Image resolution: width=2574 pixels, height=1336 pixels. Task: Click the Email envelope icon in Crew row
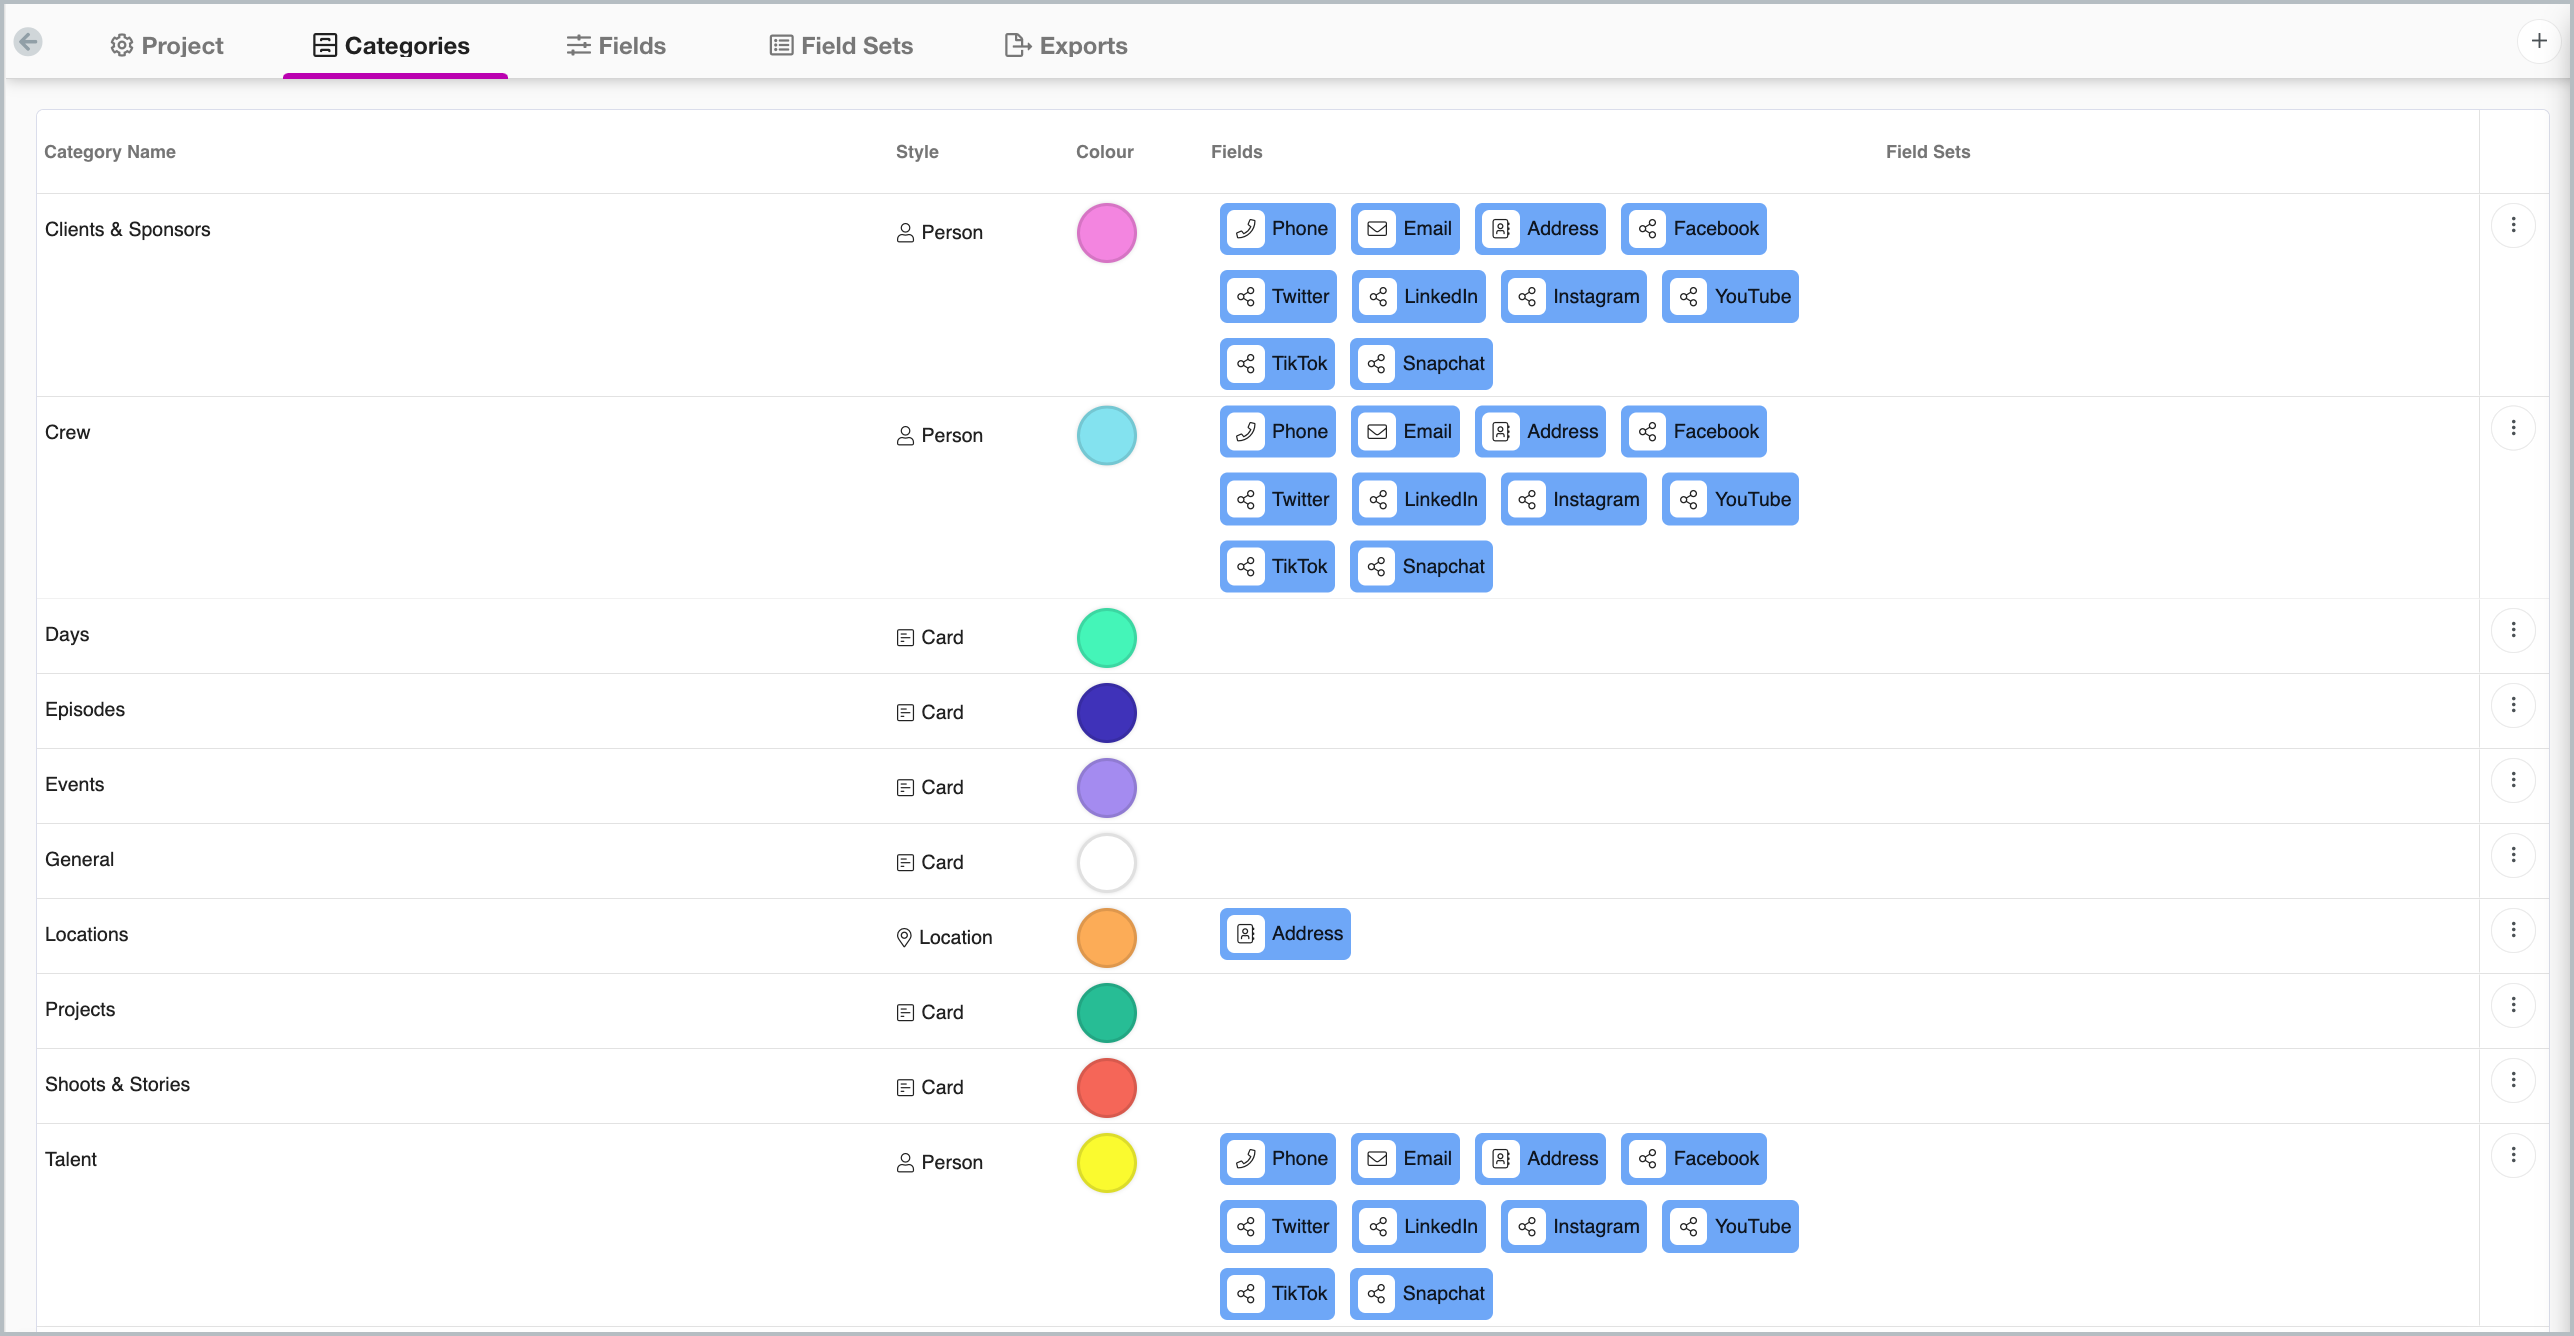coord(1377,432)
